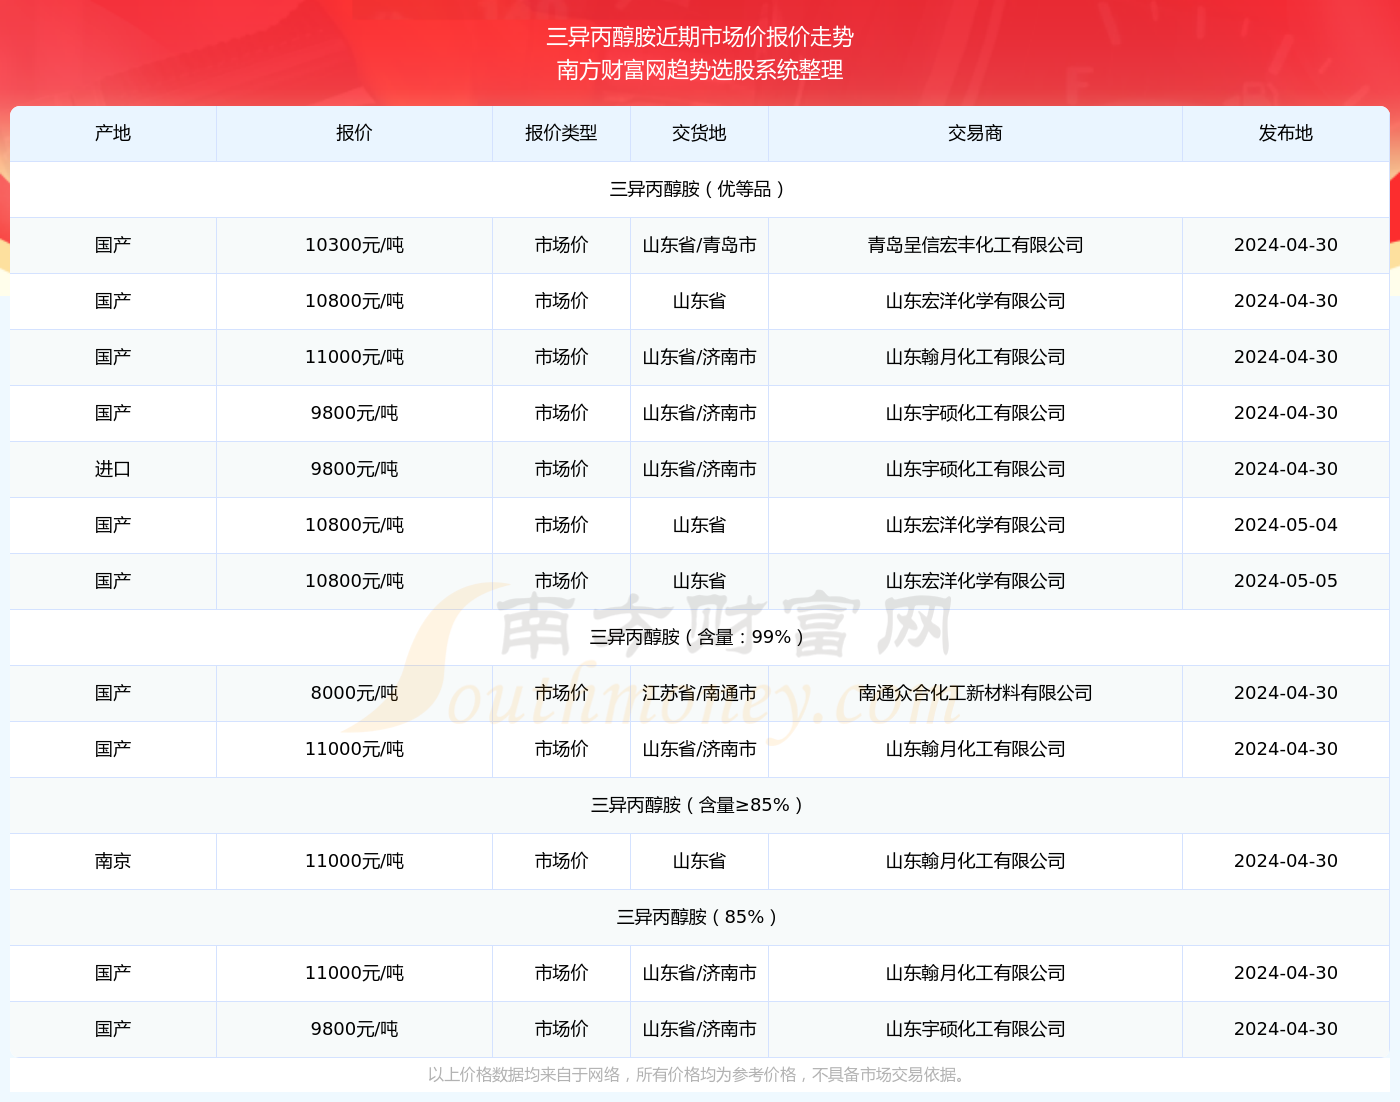Click the 报价类型 column header

click(x=561, y=133)
